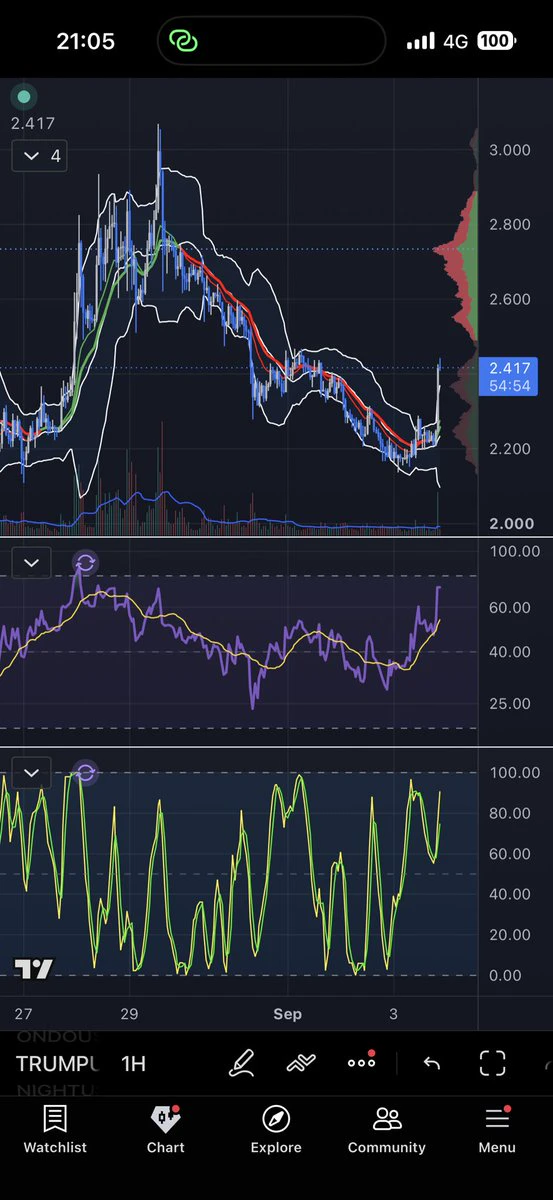Tap the green link icon in status island
Viewport: 553px width, 1200px height.
click(x=184, y=41)
